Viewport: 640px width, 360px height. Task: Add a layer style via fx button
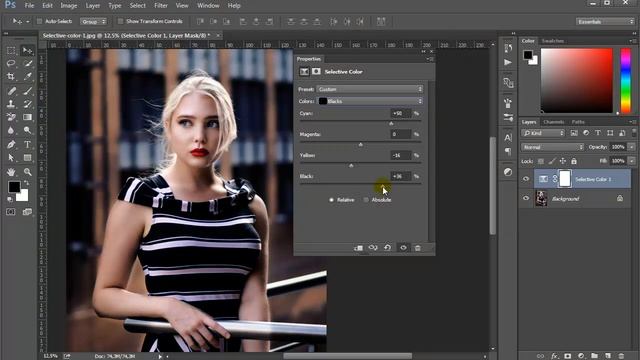tap(554, 356)
